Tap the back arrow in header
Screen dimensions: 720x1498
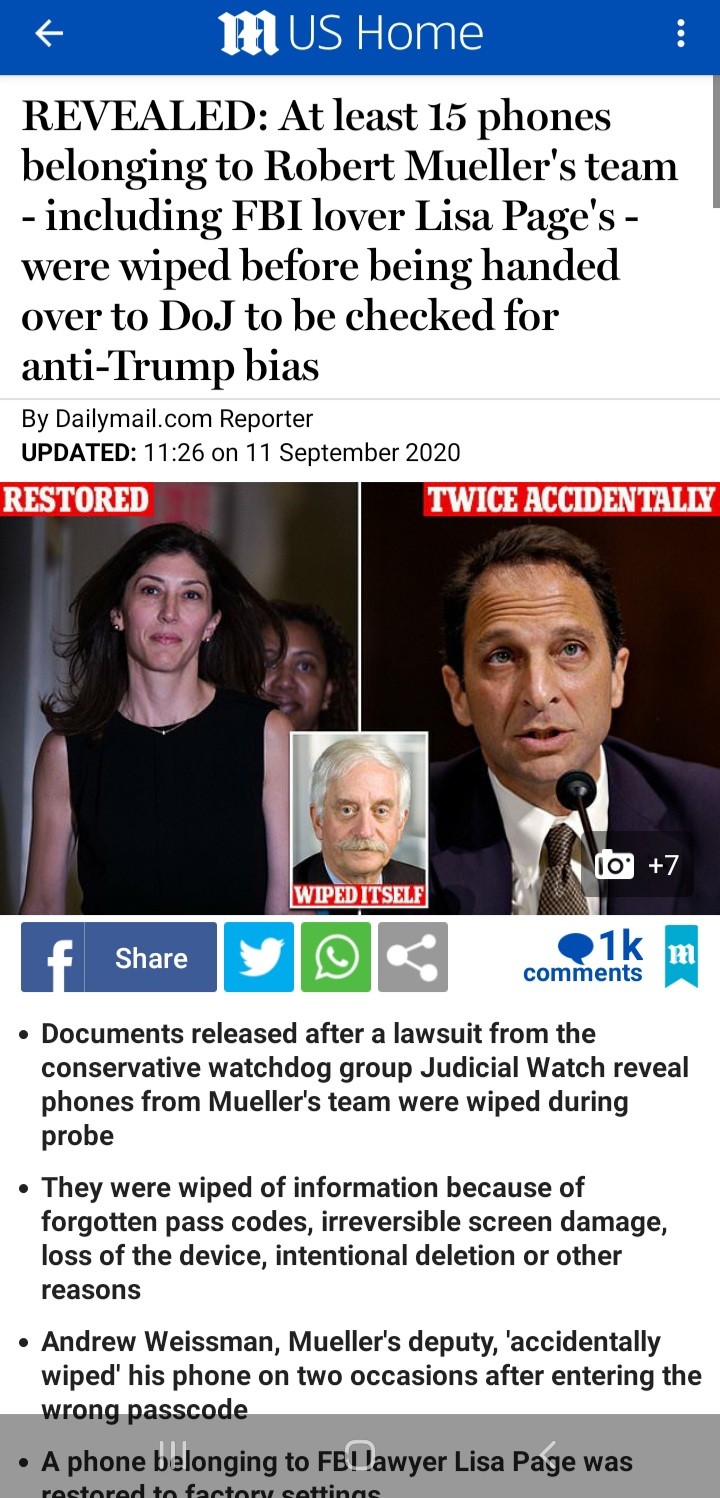(48, 35)
